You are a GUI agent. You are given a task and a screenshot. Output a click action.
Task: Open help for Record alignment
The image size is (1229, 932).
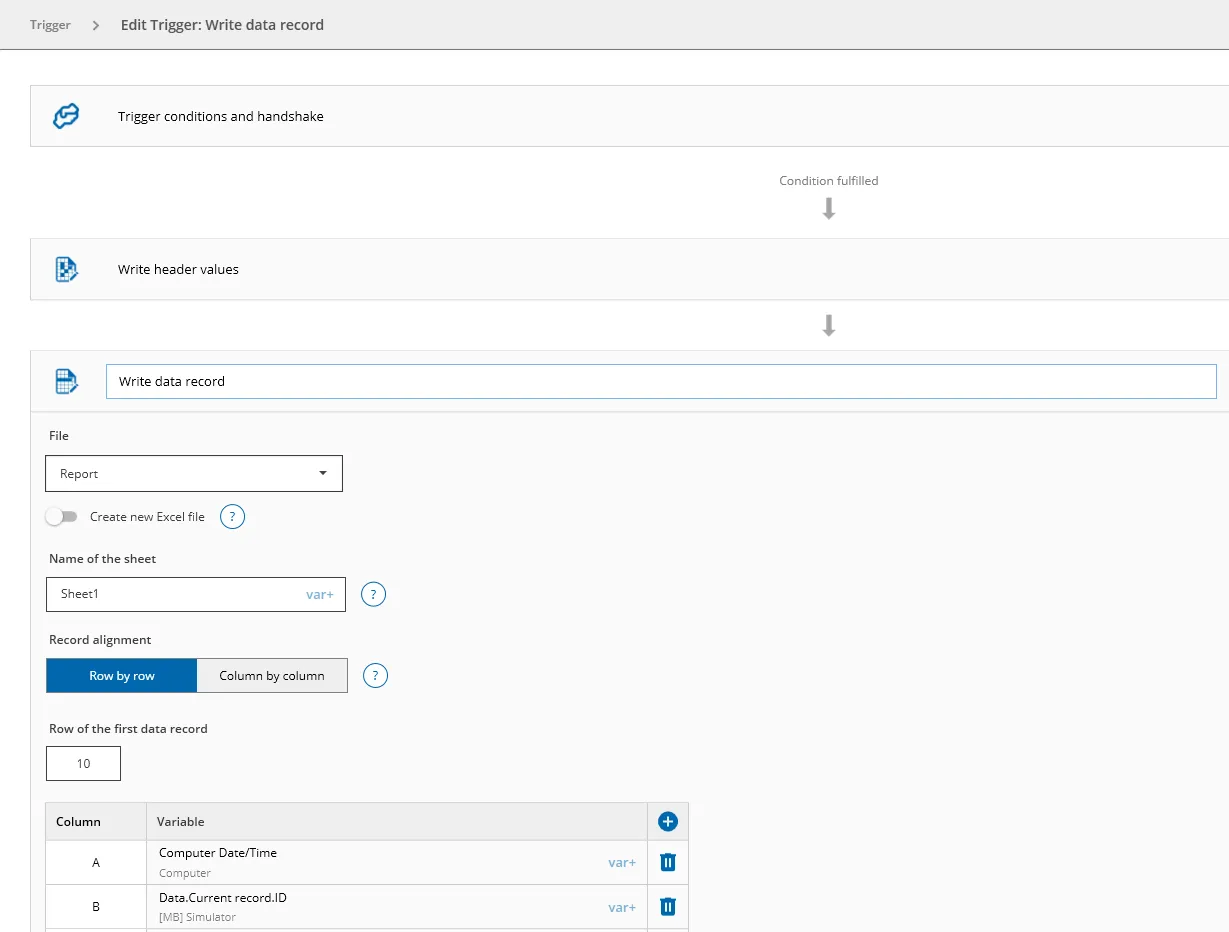375,676
